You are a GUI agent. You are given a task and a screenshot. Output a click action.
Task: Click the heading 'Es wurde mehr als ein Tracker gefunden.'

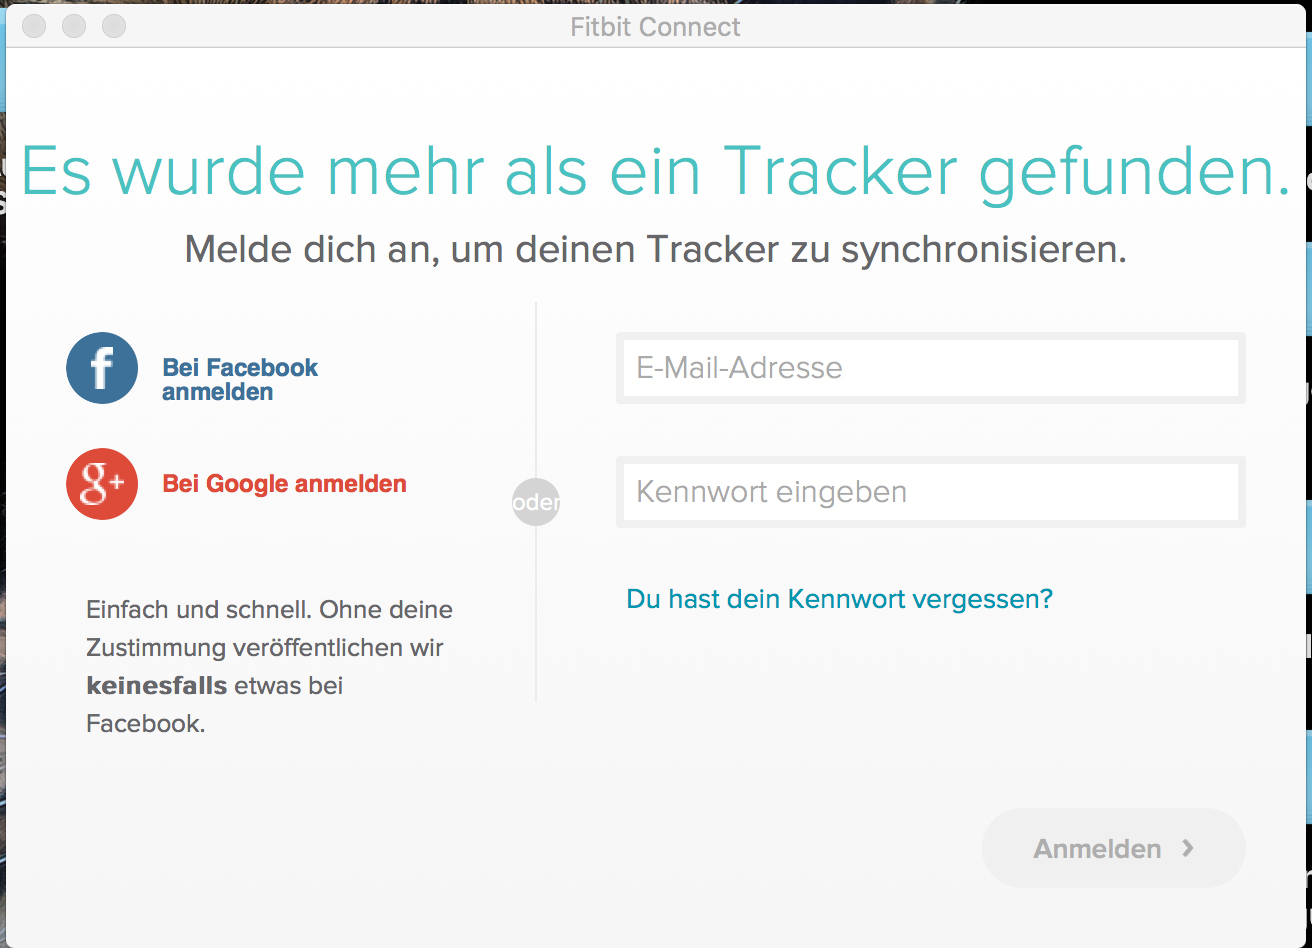[x=655, y=172]
